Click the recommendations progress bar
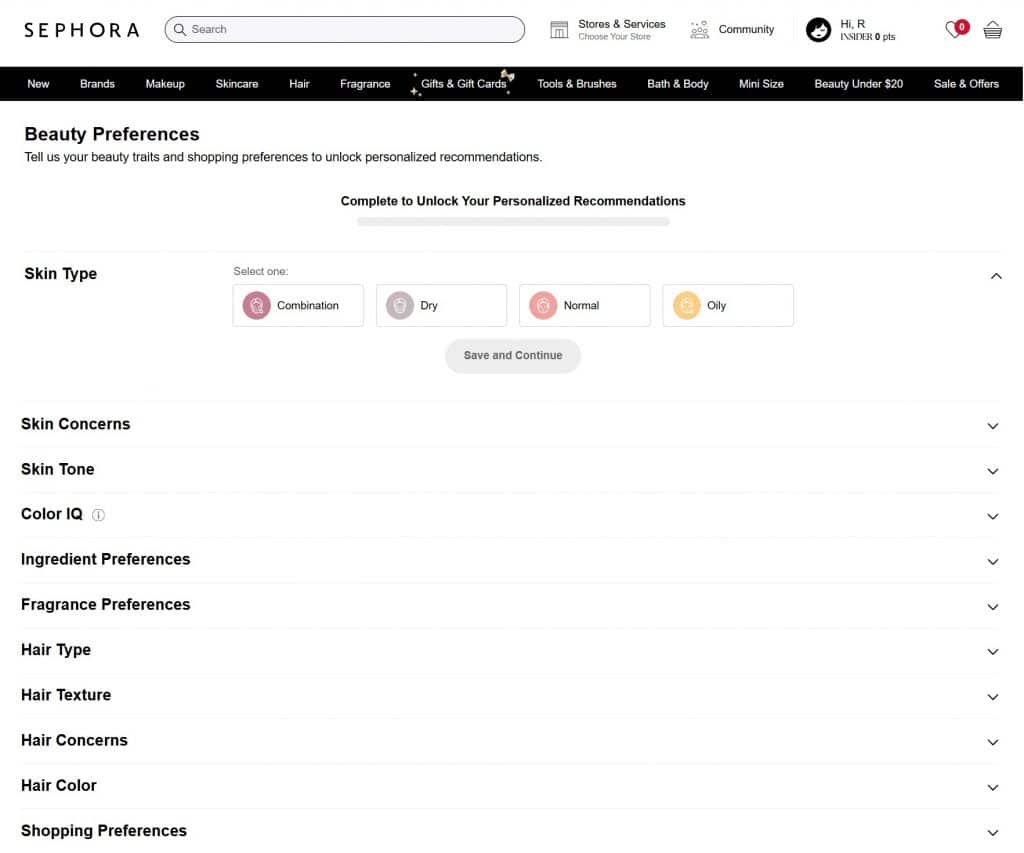Screen dimensions: 1024x853 pyautogui.click(x=512, y=221)
